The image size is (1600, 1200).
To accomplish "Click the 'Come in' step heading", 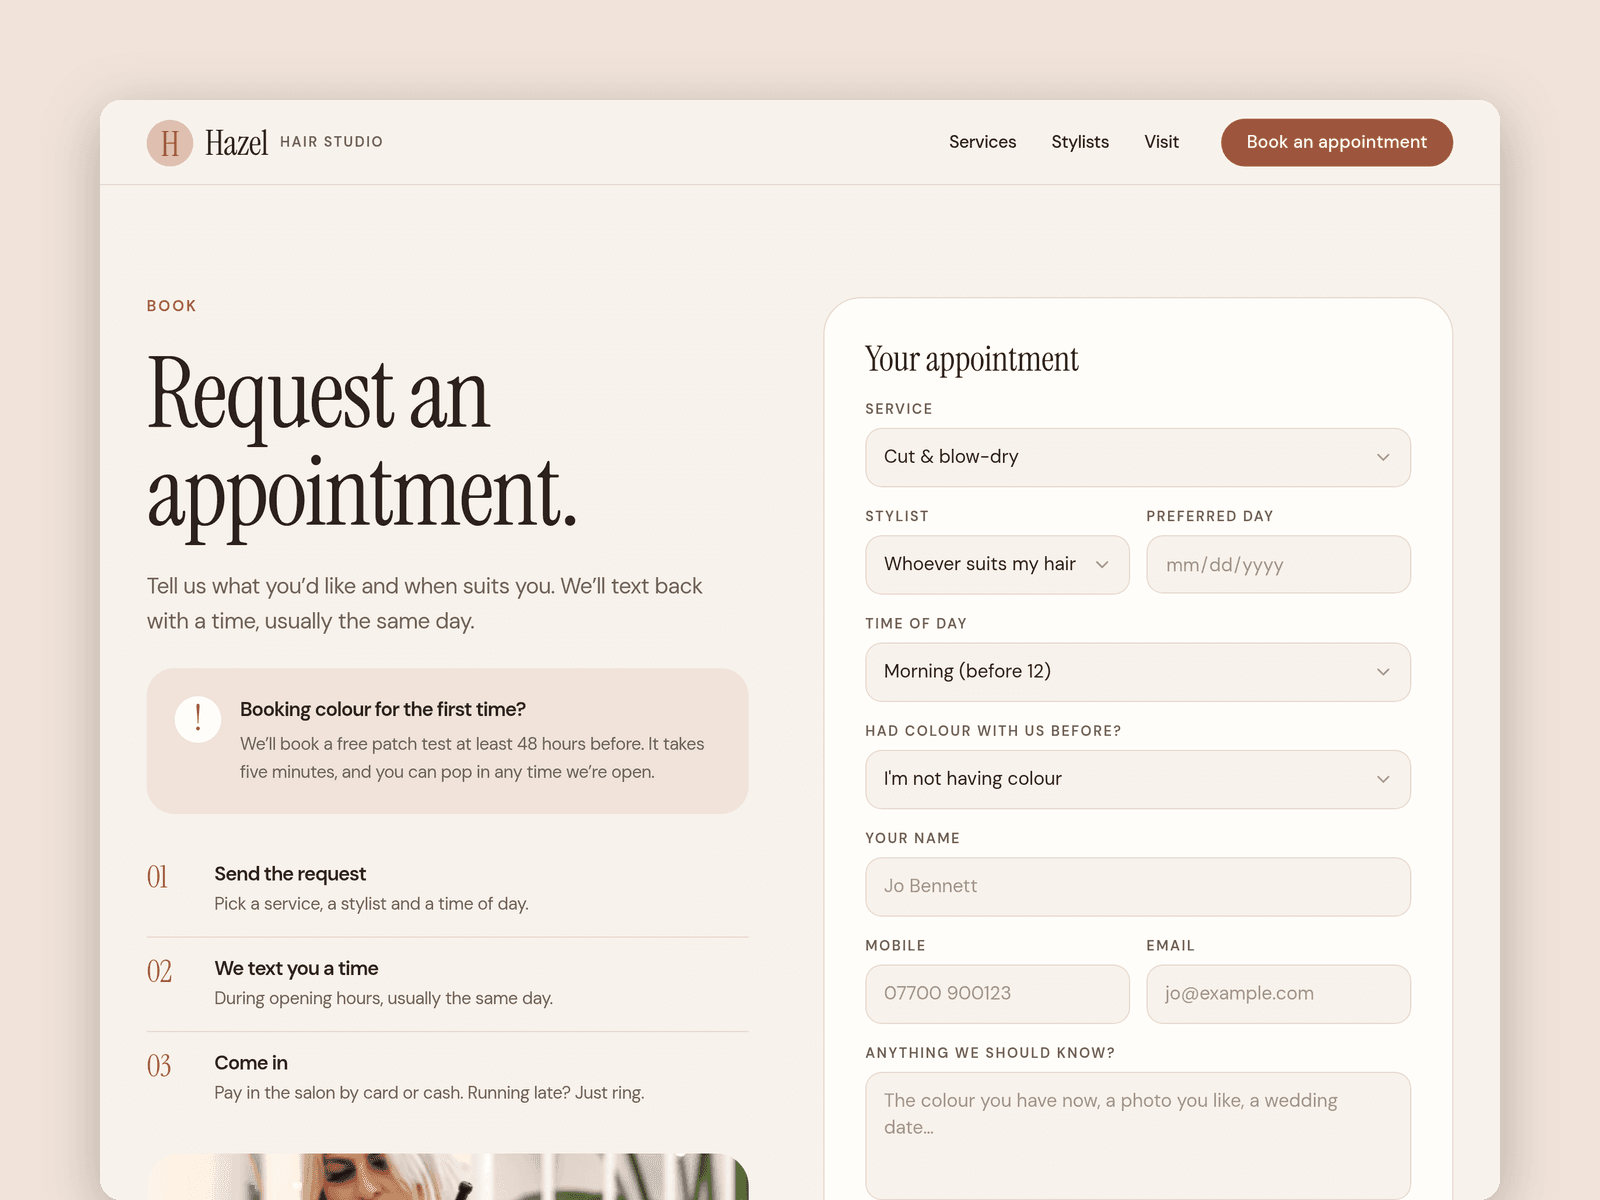I will [251, 1063].
